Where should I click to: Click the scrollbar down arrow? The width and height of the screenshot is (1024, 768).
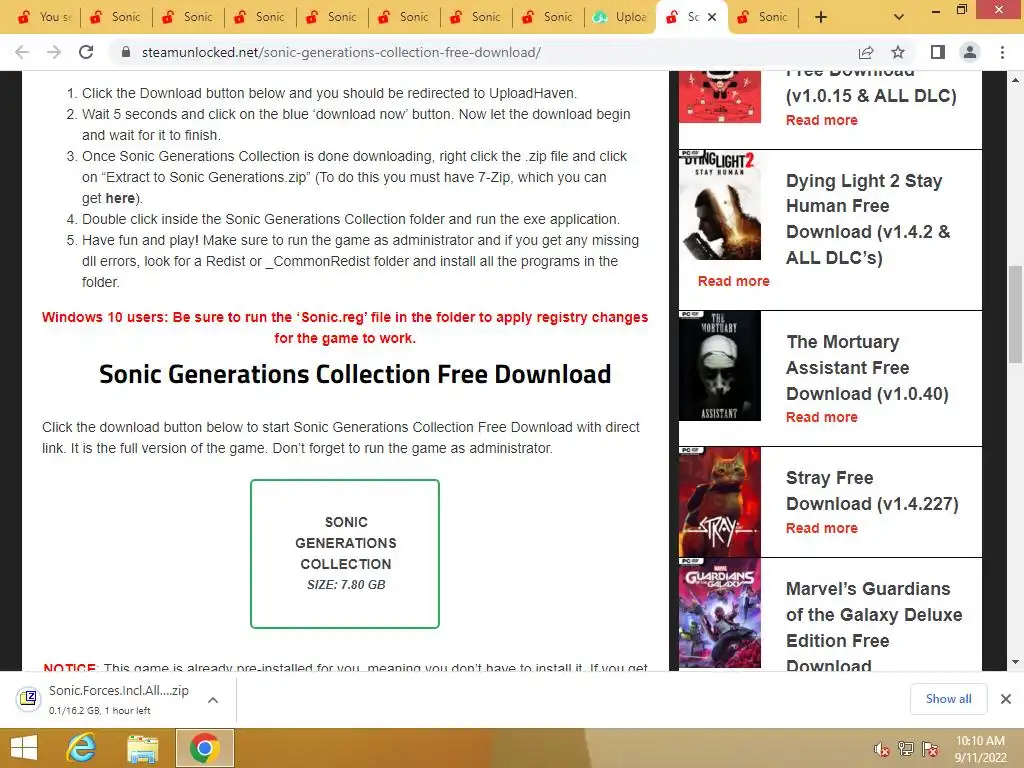[1015, 662]
